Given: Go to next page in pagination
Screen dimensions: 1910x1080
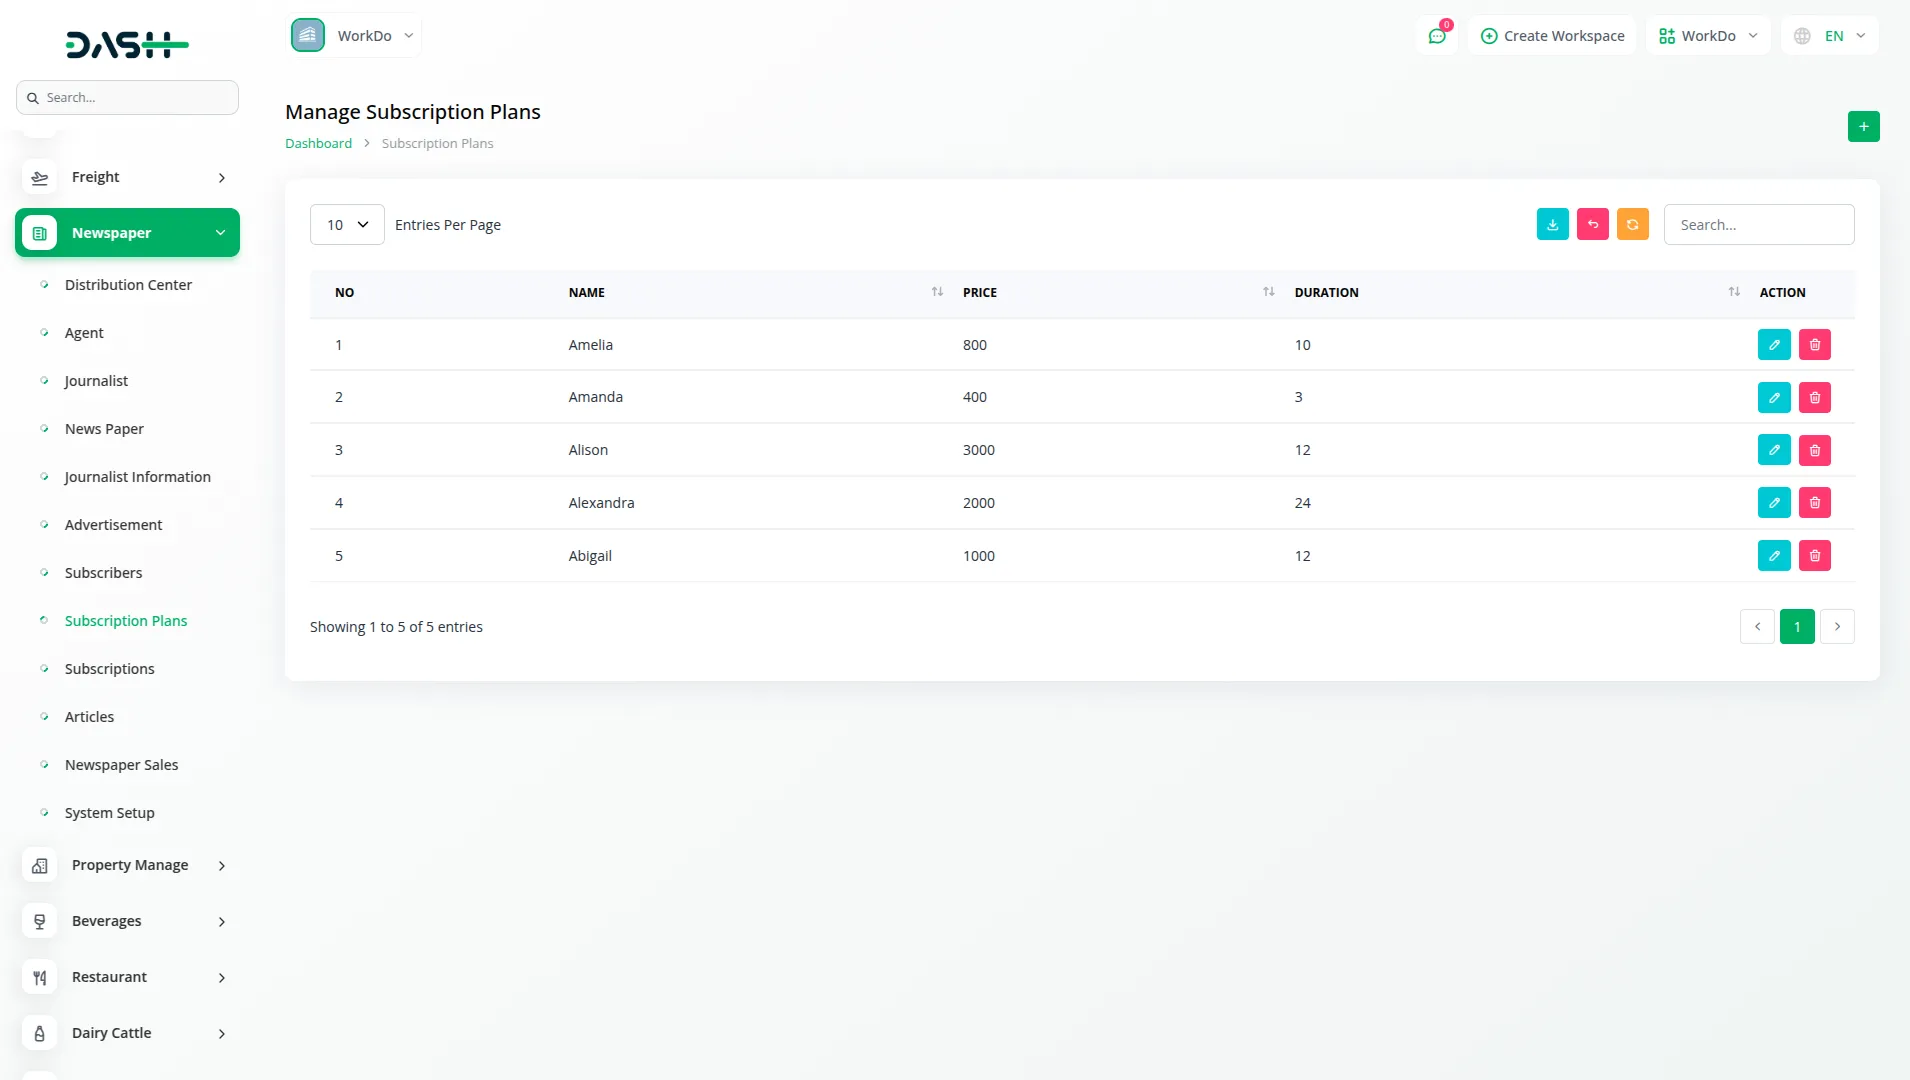Looking at the screenshot, I should click(1837, 627).
